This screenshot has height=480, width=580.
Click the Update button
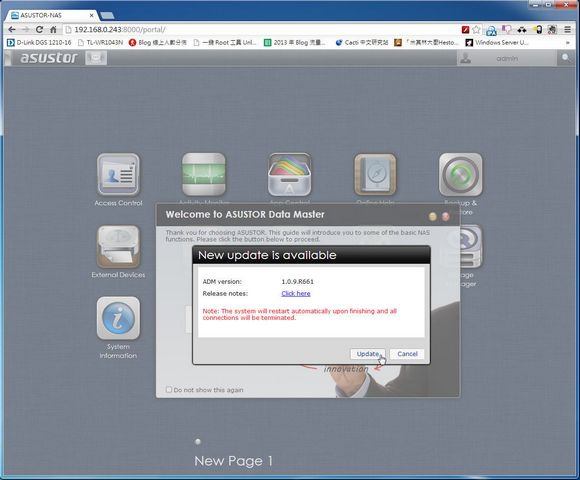click(368, 354)
